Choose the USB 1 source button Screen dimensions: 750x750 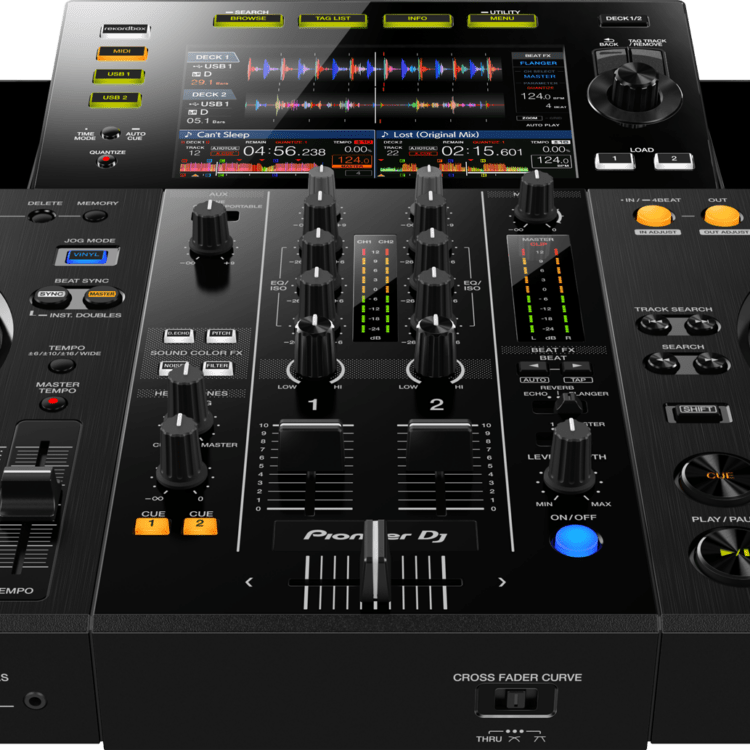tap(118, 75)
